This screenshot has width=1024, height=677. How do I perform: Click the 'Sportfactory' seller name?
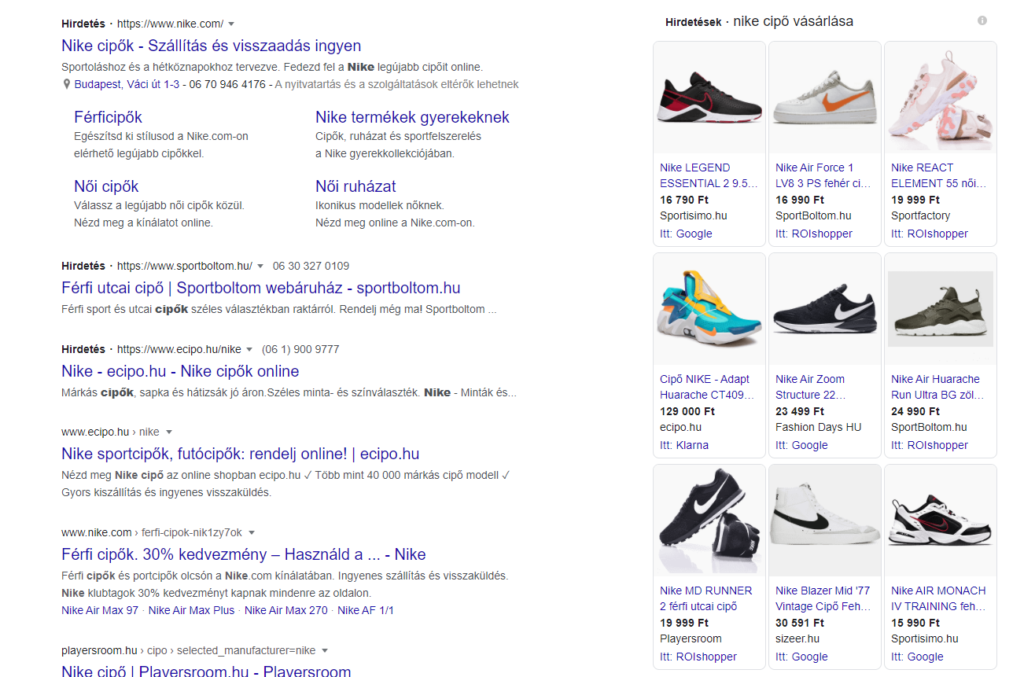(921, 216)
